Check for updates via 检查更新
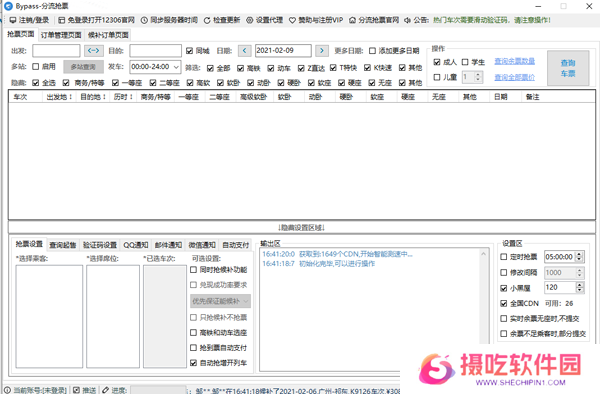The height and width of the screenshot is (394, 600). 222,20
